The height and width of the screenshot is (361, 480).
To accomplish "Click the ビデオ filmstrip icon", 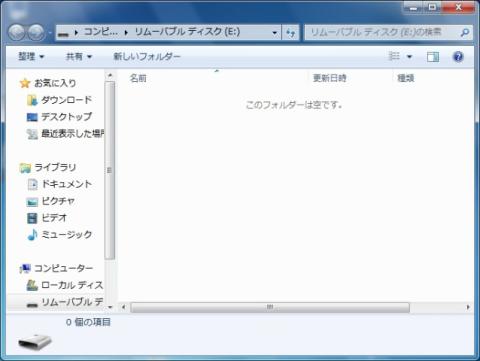I will [32, 218].
